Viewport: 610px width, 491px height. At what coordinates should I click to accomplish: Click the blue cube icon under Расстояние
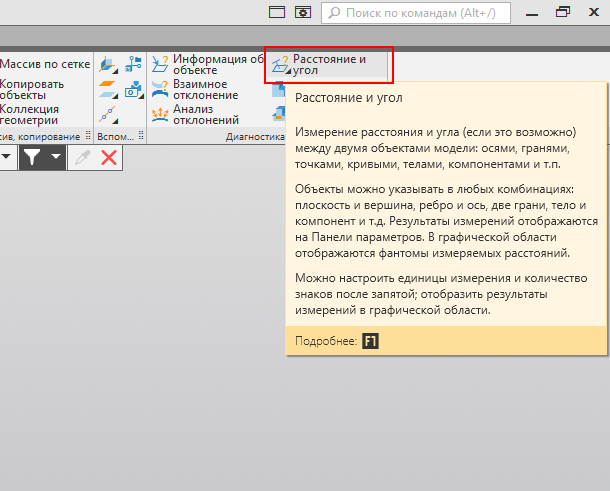[279, 89]
